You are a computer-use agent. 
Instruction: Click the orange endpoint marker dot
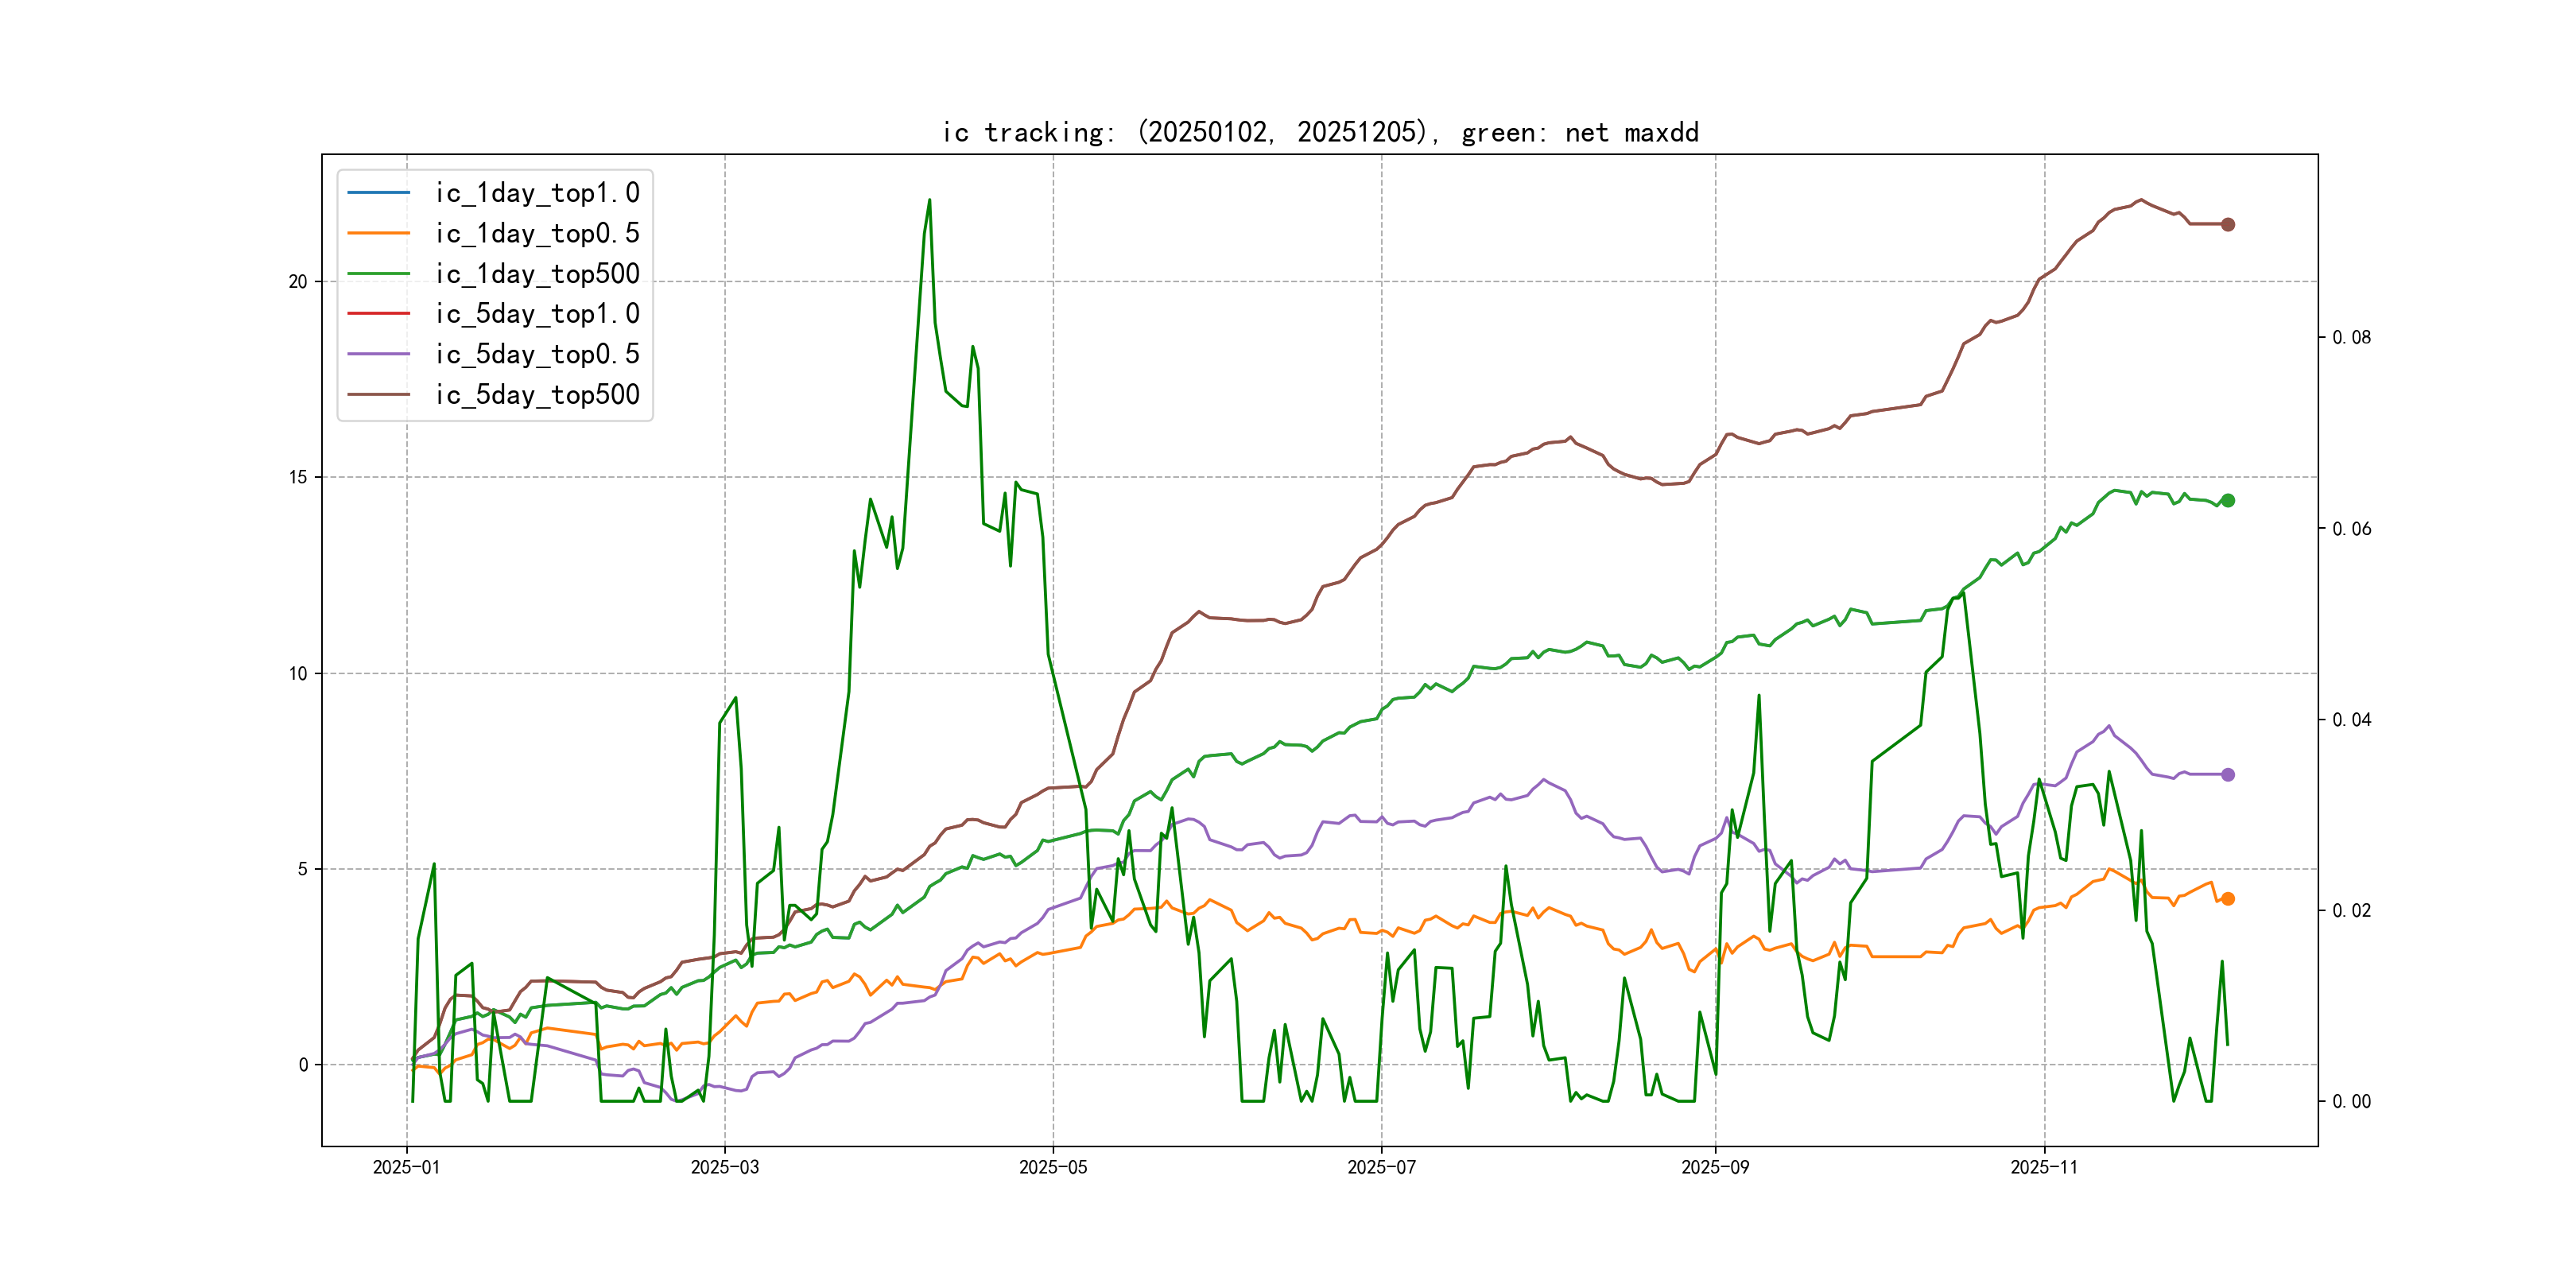2228,899
